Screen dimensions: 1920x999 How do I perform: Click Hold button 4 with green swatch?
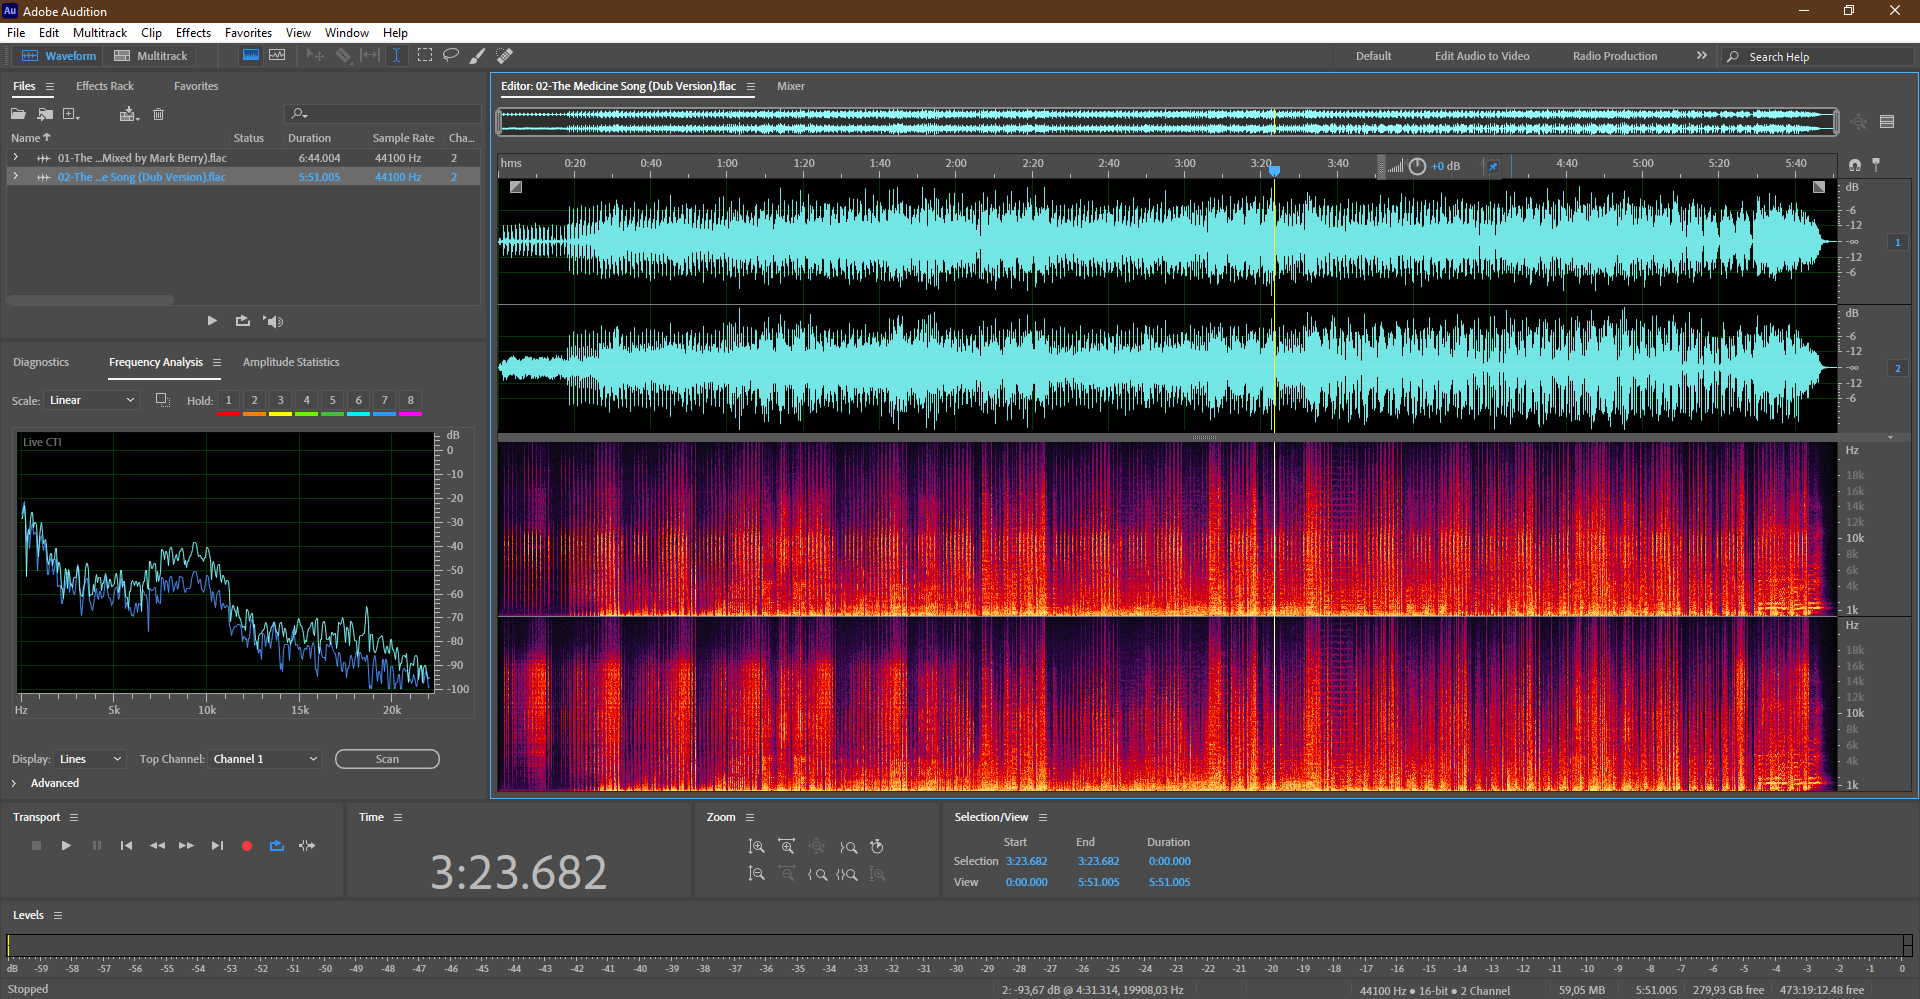[306, 402]
